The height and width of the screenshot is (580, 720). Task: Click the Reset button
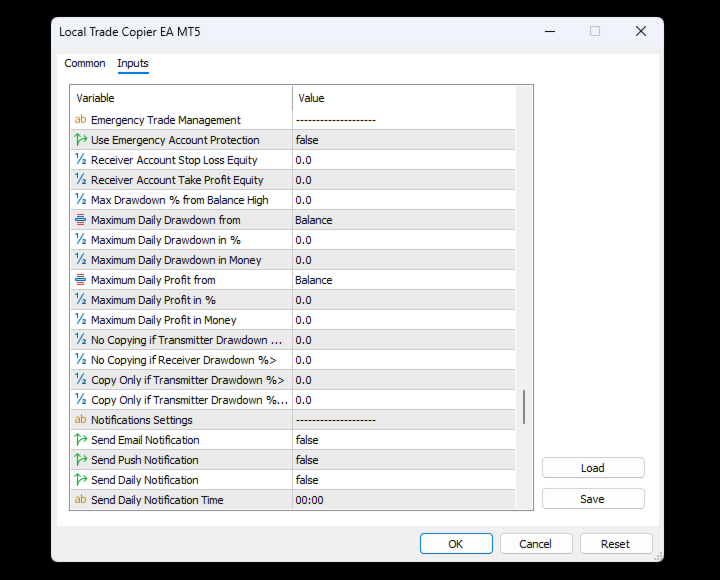616,544
